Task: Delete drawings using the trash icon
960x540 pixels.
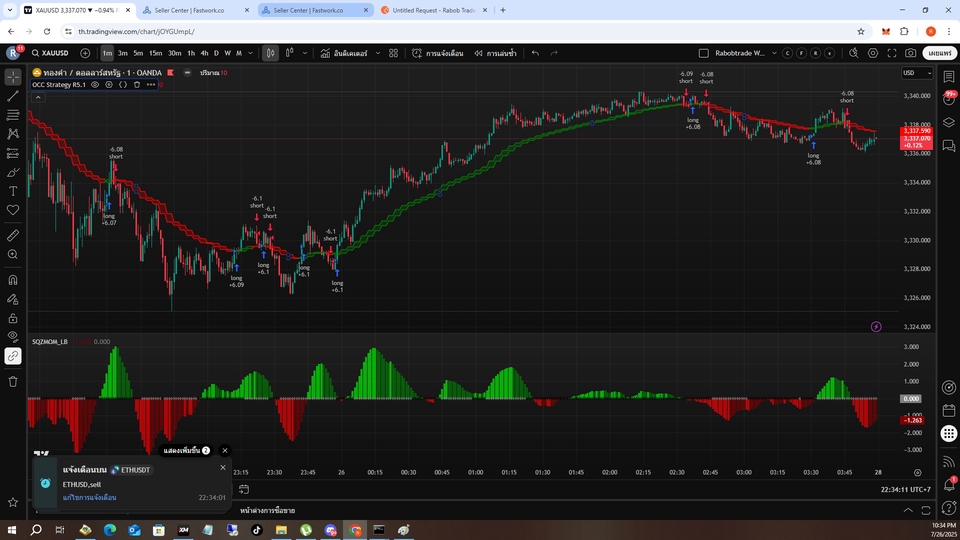Action: click(x=13, y=381)
